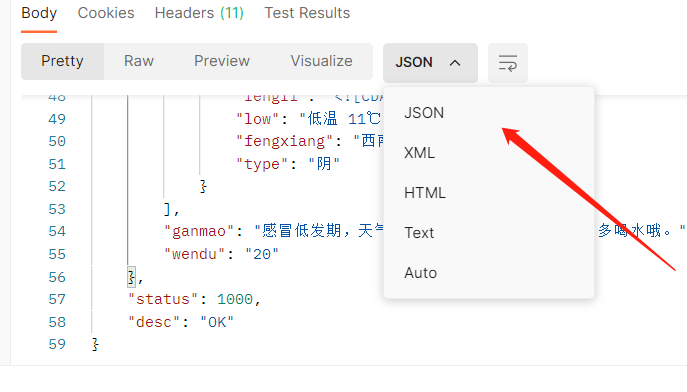Select the Preview view mode
This screenshot has width=687, height=392.
coord(222,61)
